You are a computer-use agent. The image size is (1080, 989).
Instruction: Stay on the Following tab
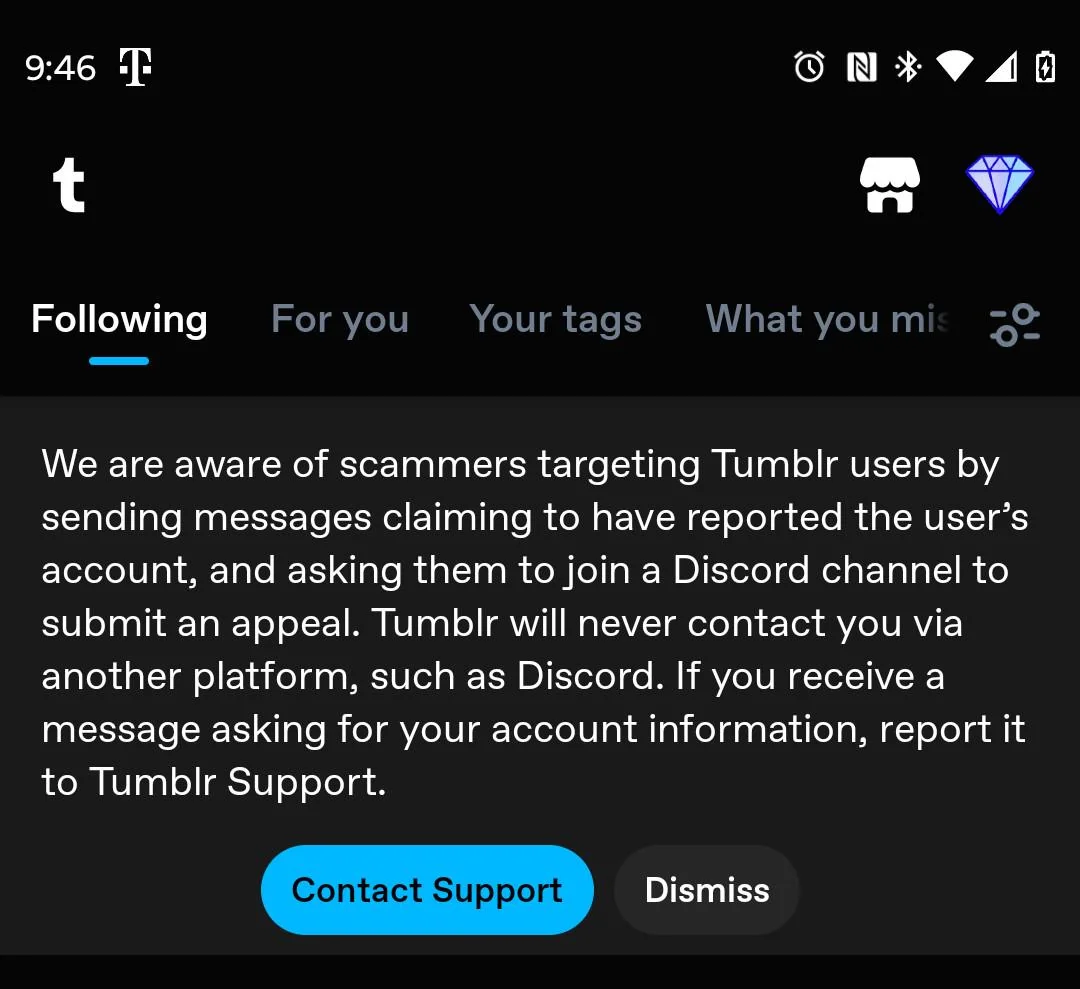coord(118,318)
